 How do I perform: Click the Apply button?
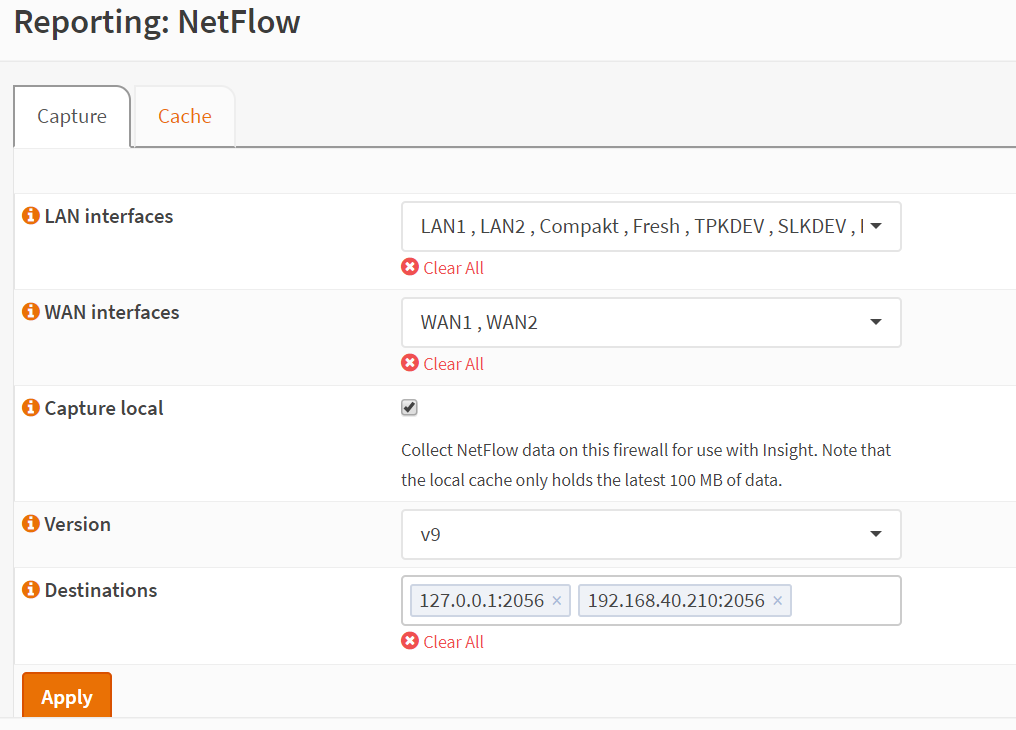(x=66, y=697)
